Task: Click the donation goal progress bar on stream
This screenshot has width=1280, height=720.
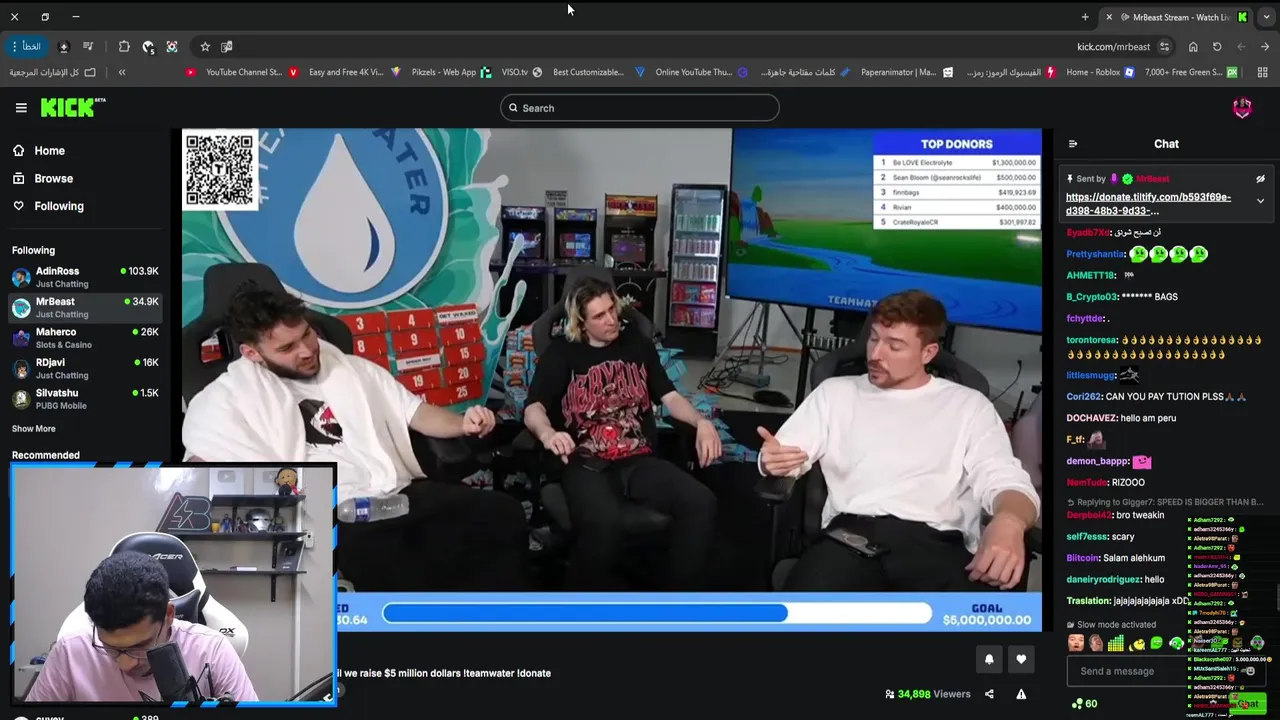Action: (656, 613)
